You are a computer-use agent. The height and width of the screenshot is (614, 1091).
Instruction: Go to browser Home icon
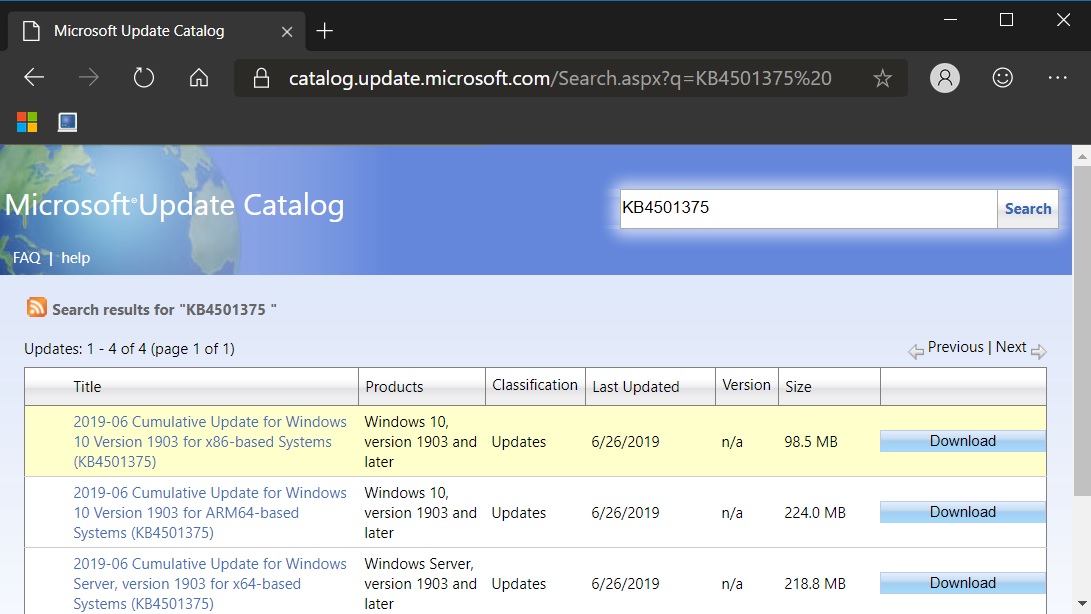click(x=199, y=78)
